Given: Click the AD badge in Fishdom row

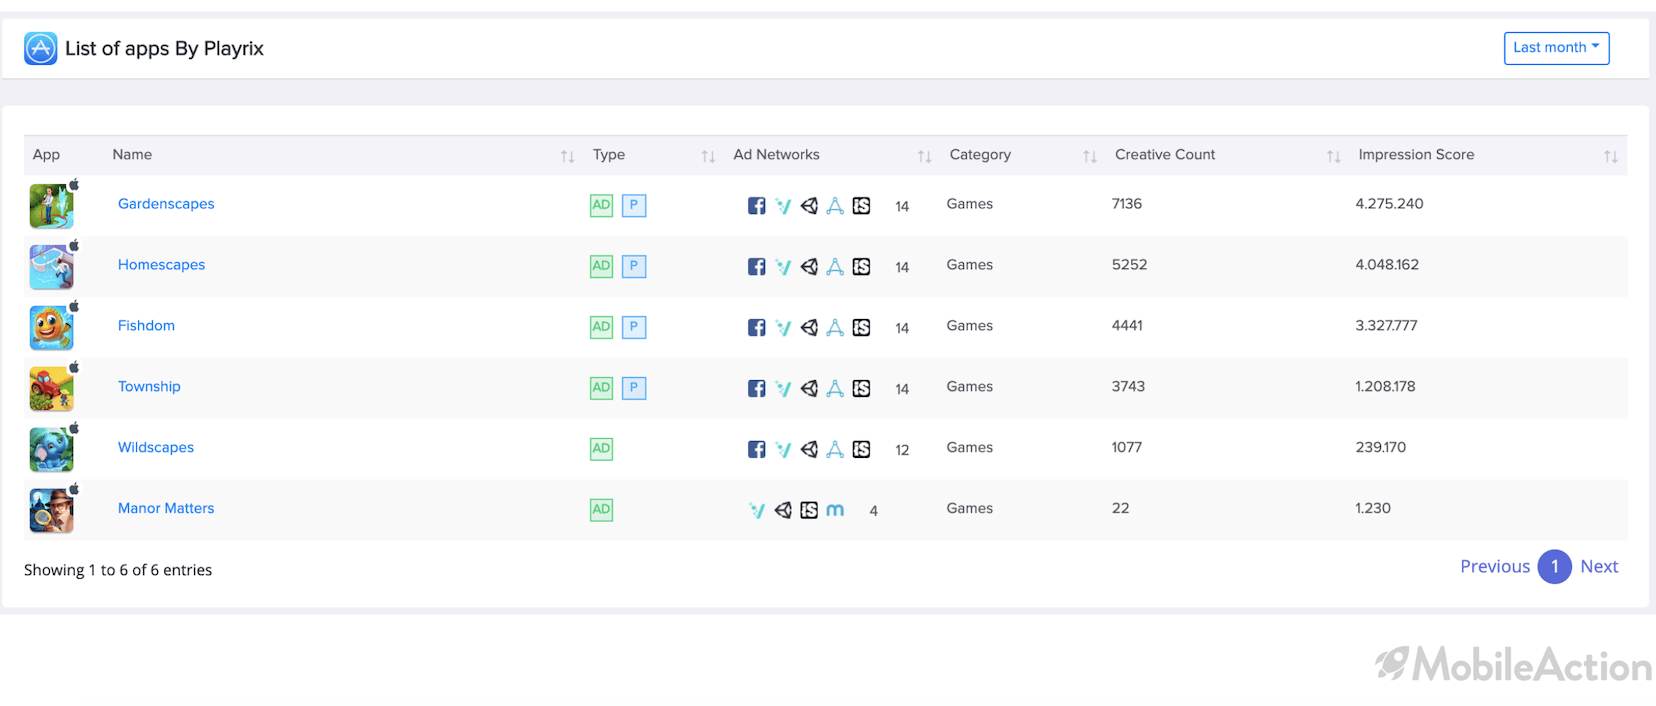Looking at the screenshot, I should point(601,327).
